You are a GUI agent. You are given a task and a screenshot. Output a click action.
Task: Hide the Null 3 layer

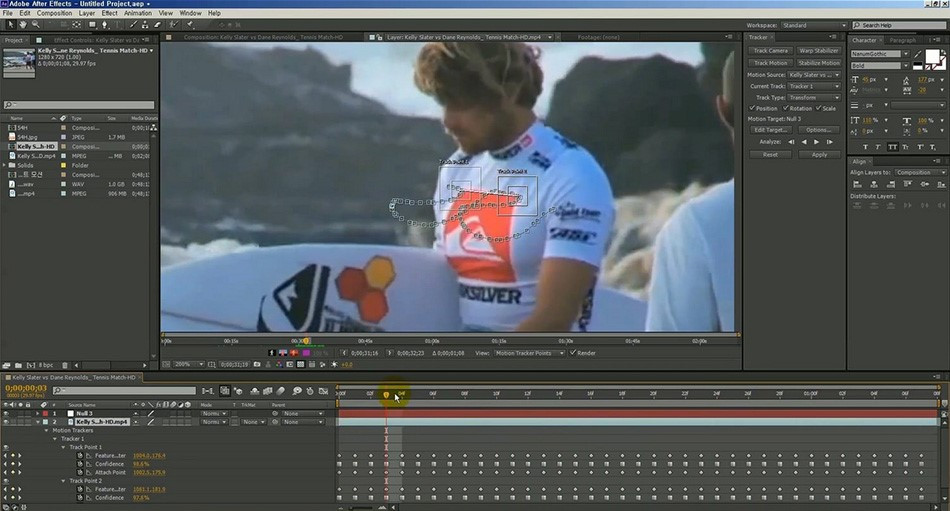6,413
